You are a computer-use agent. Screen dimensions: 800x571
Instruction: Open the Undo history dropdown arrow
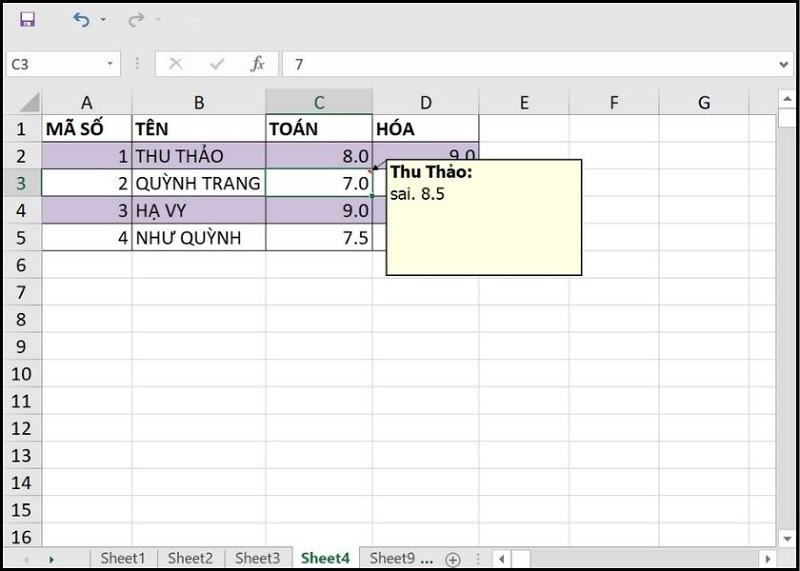tap(103, 21)
